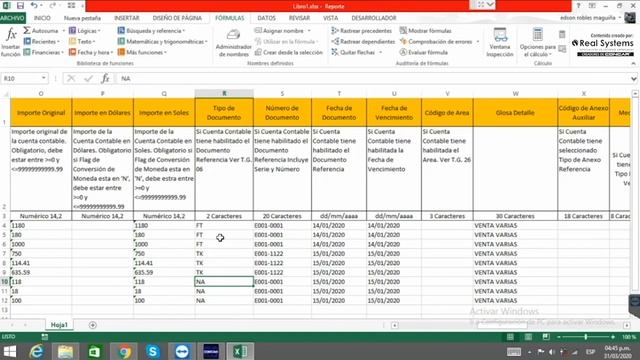The height and width of the screenshot is (360, 640).
Task: Open the Windows Start button
Action: [9, 351]
